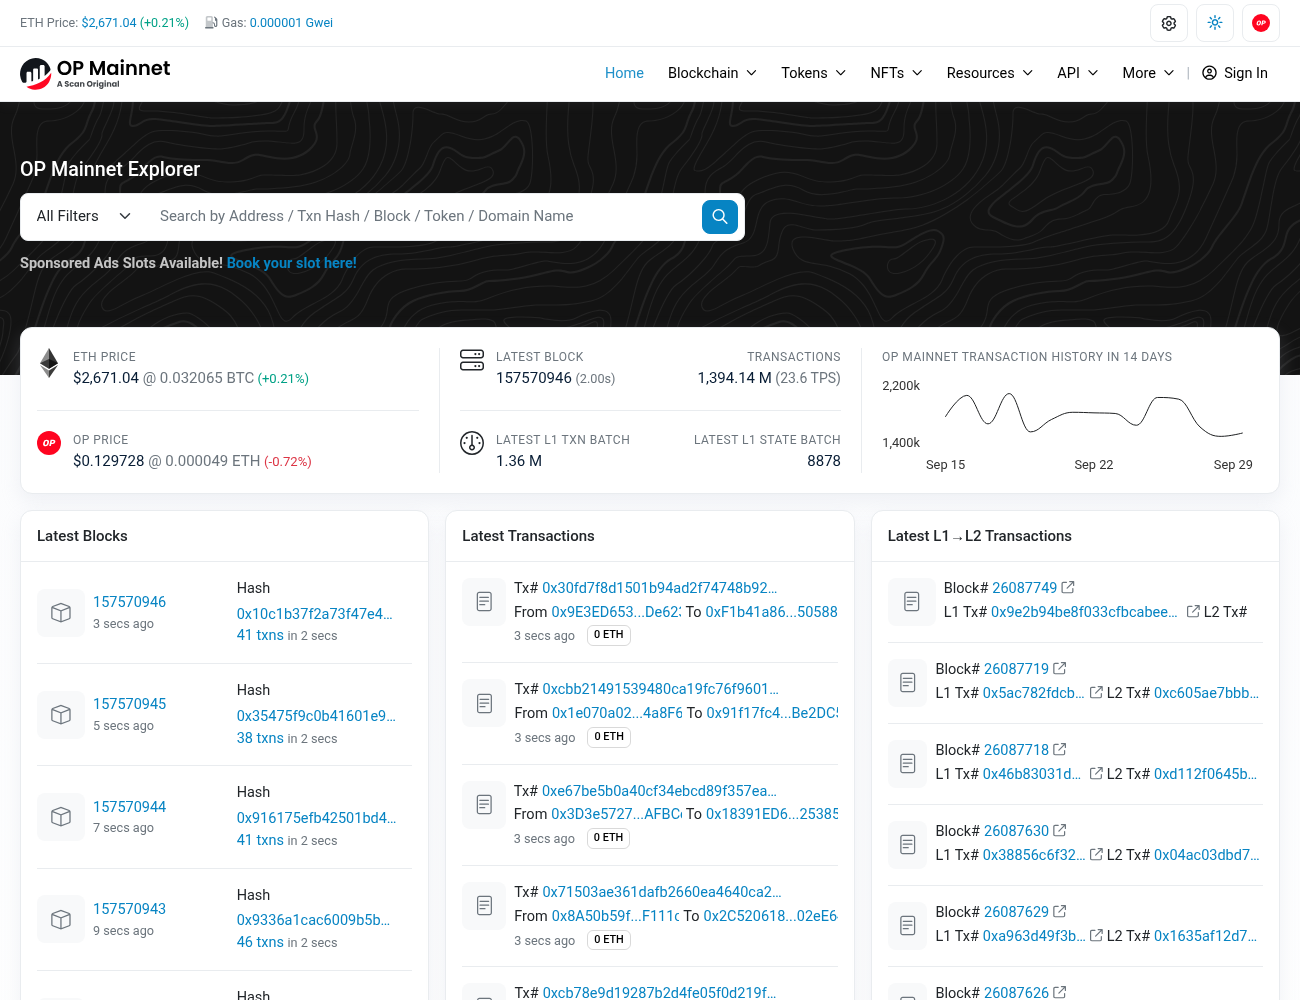Click latest block number 157570946 in stats
The width and height of the screenshot is (1300, 1000).
(534, 378)
